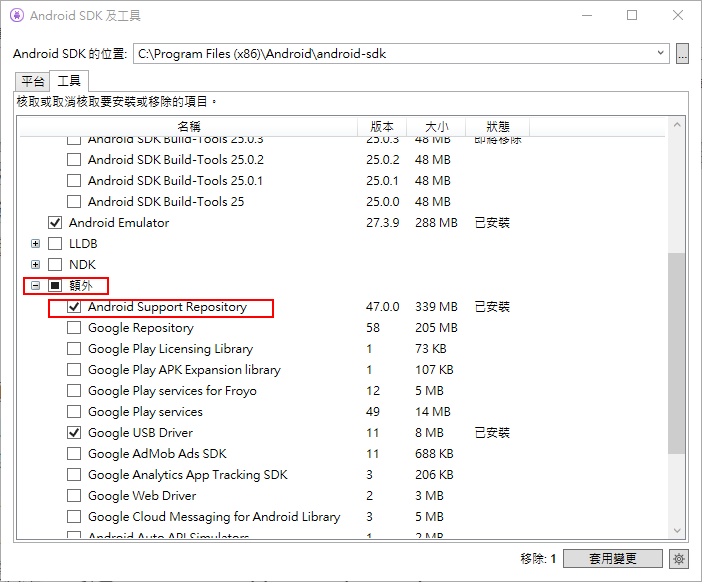Select the Android Emulator row label
This screenshot has width=702, height=582.
[x=119, y=223]
